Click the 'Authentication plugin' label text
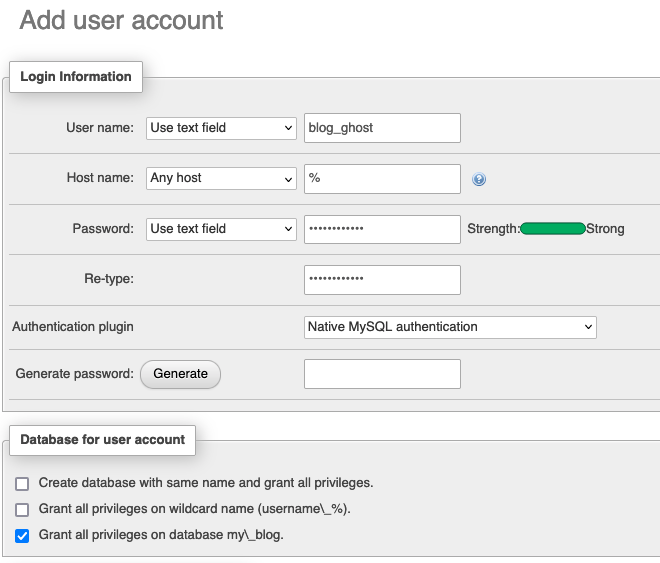 (x=73, y=327)
